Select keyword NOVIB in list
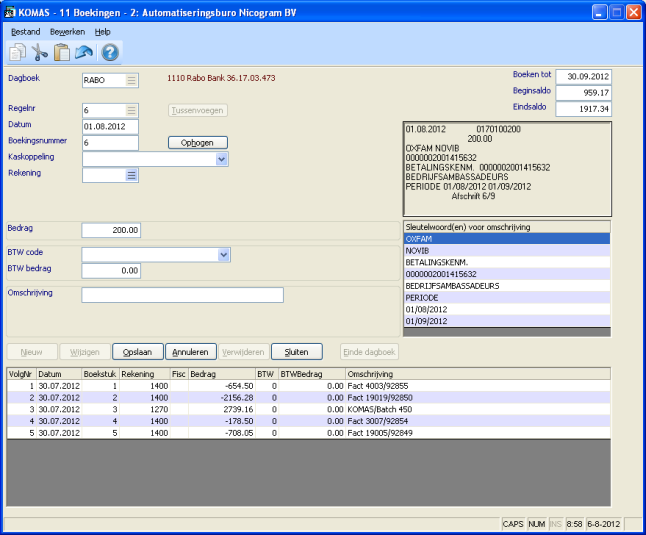The width and height of the screenshot is (646, 535). pos(507,250)
